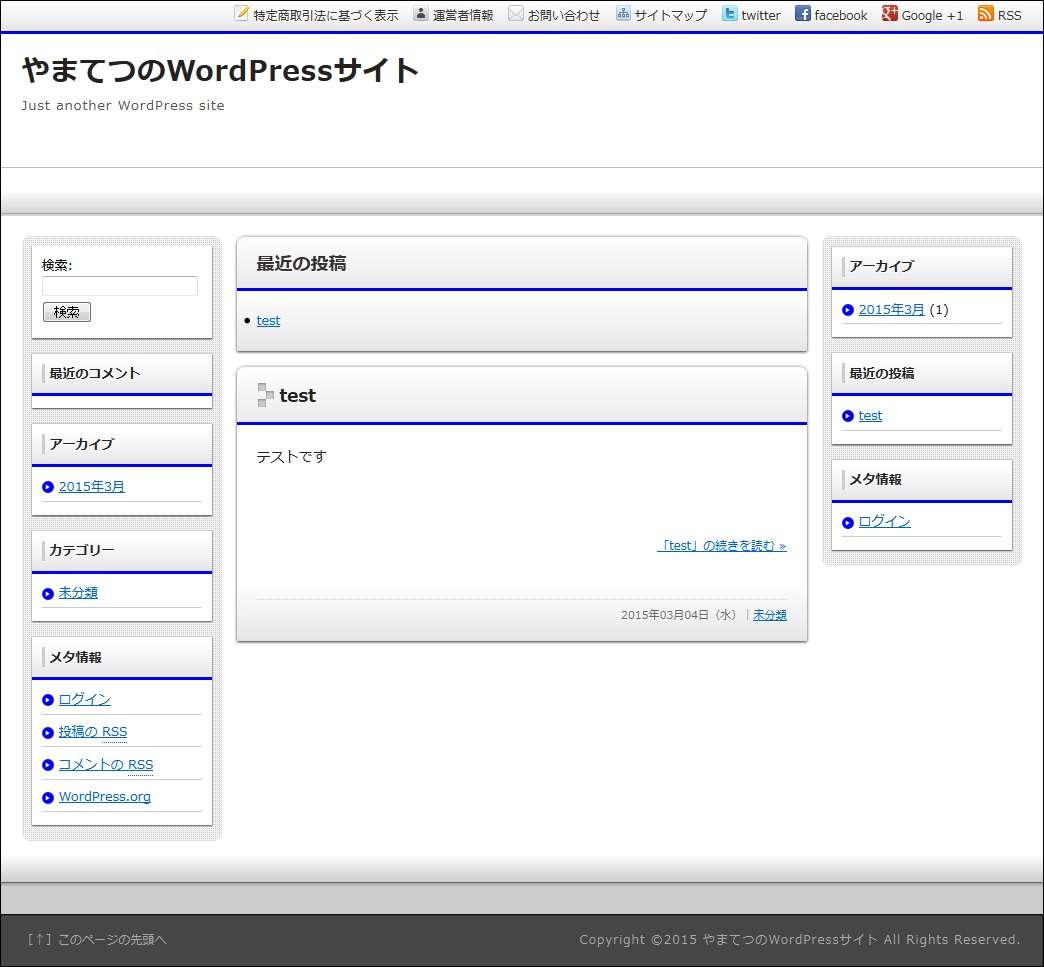This screenshot has height=967, width=1044.
Task: Click bullet icon beside left ログイン
Action: [x=48, y=700]
